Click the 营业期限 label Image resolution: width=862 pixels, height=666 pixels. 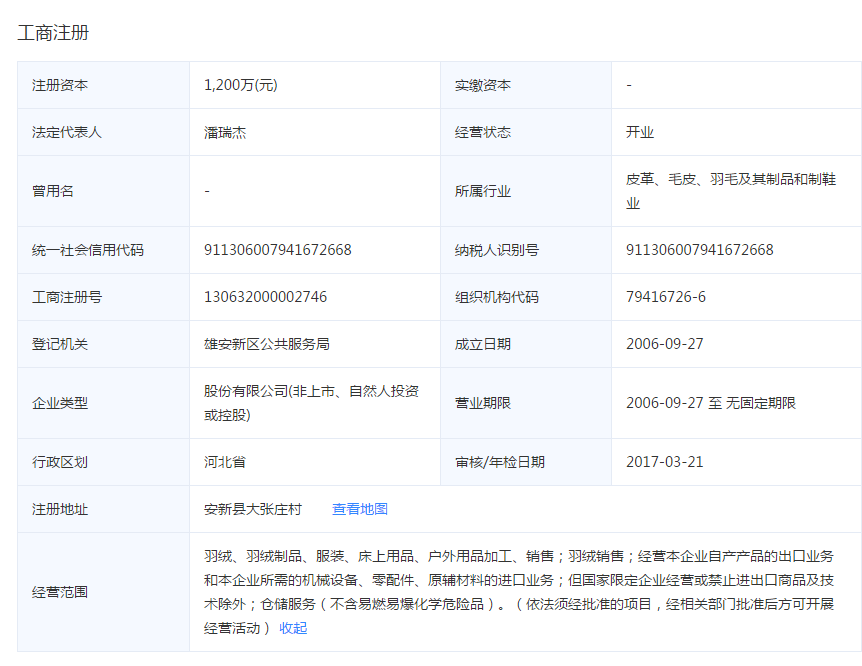(x=483, y=403)
